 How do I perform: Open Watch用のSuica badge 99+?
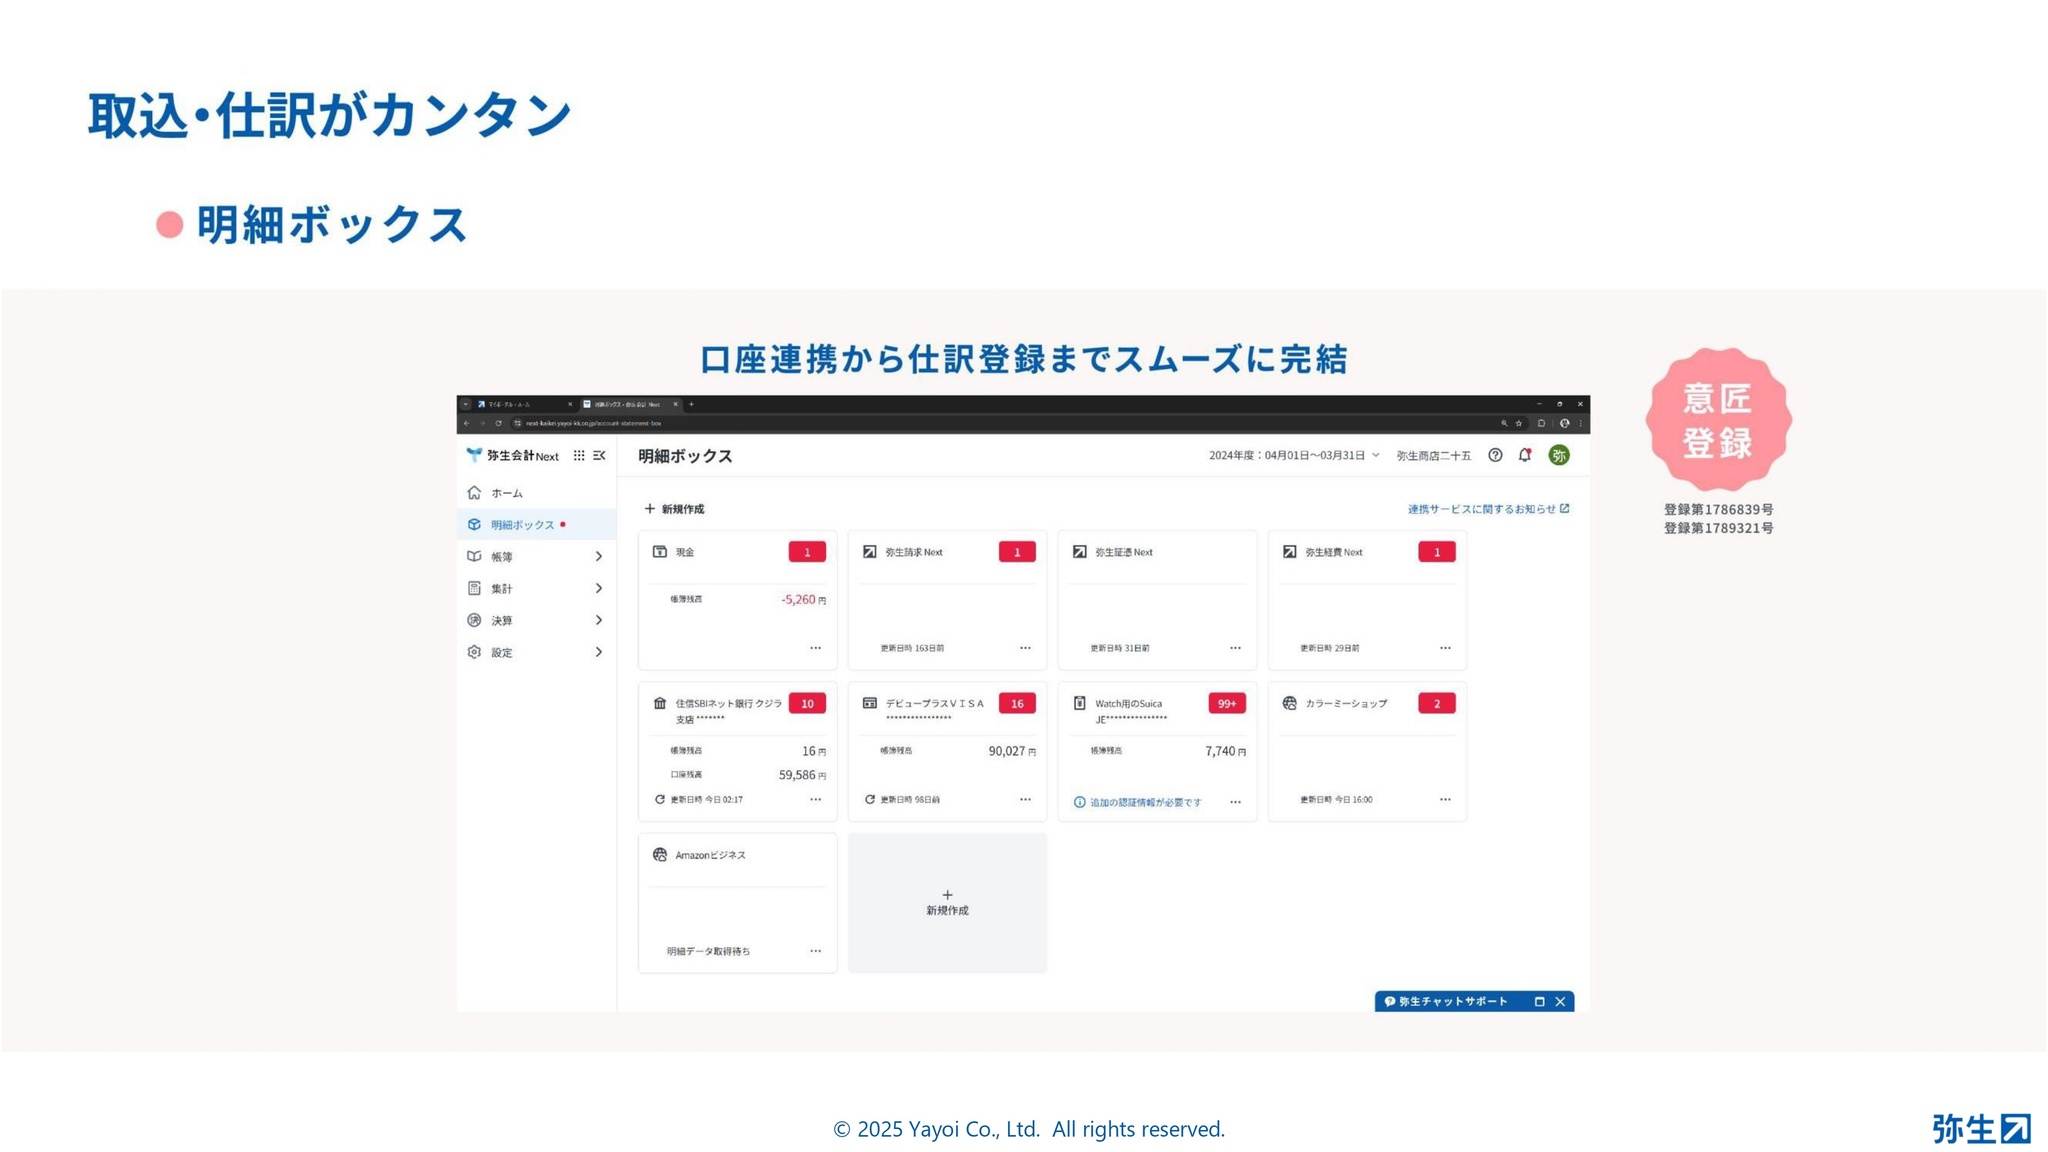tap(1227, 703)
